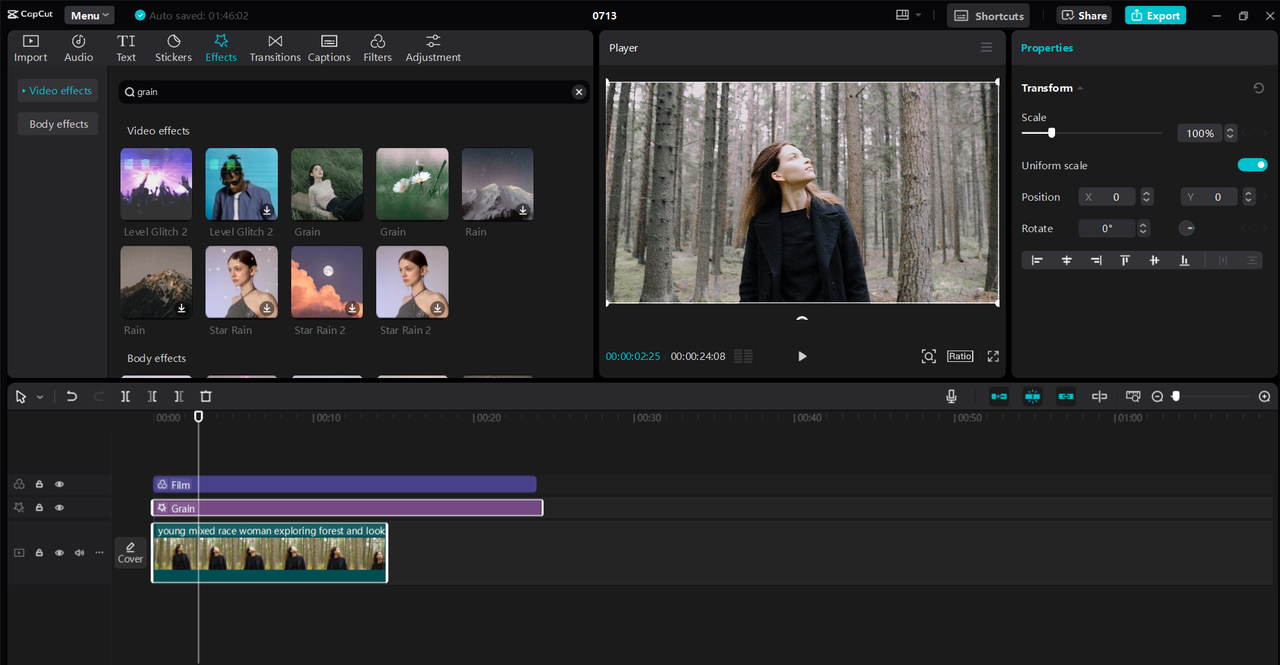Hide the Film filter track
This screenshot has height=665, width=1280.
59,484
